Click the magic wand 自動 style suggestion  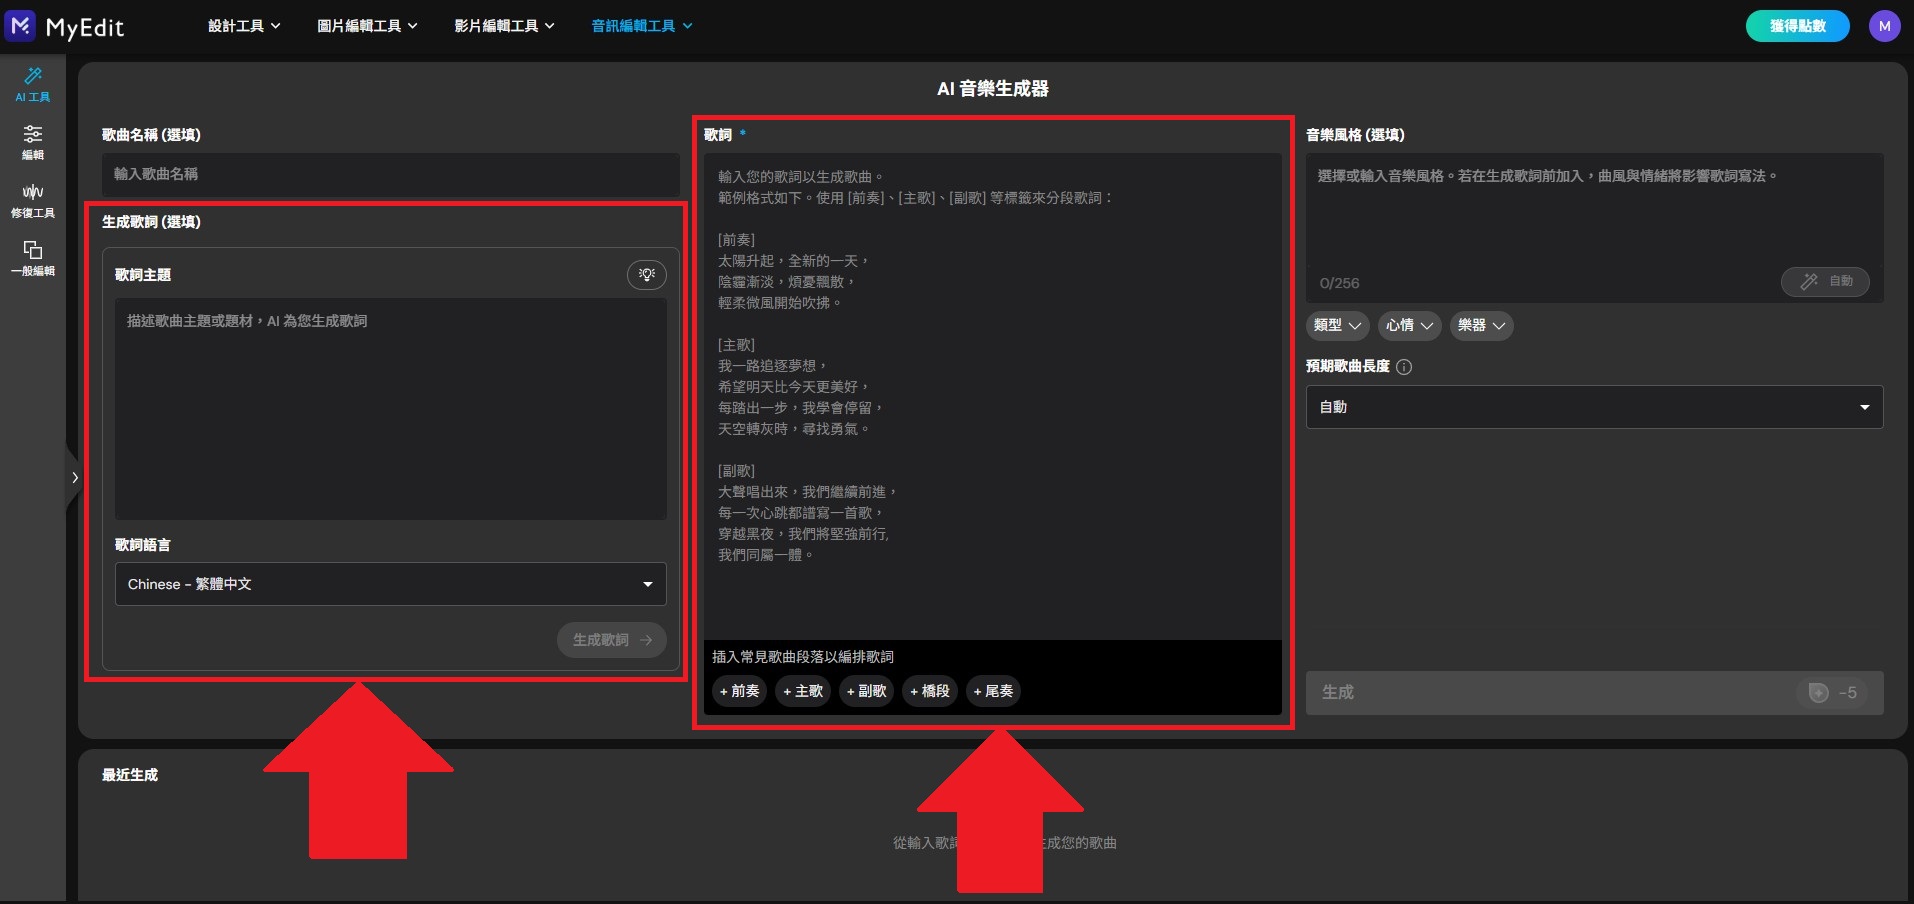tap(1824, 282)
